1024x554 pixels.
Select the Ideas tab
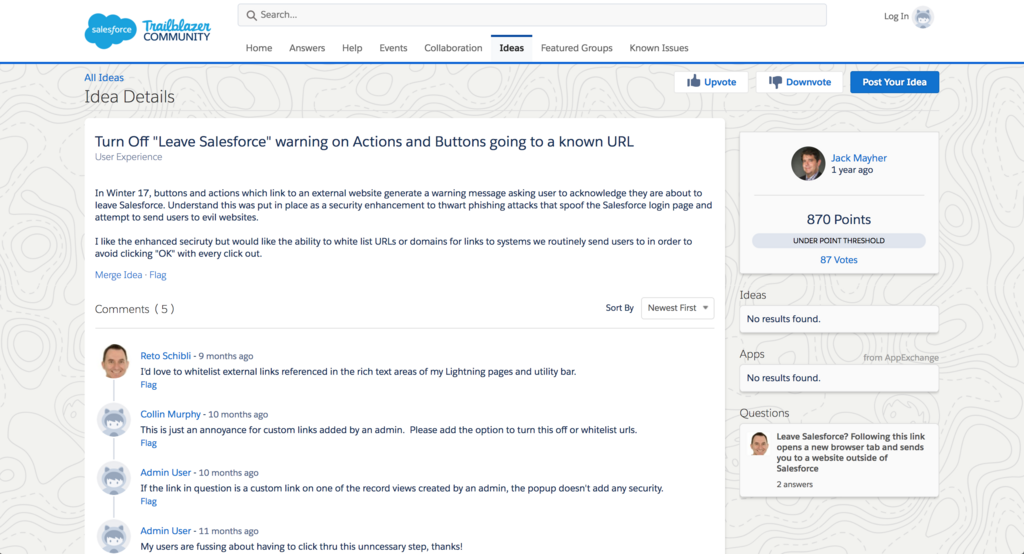pos(511,48)
